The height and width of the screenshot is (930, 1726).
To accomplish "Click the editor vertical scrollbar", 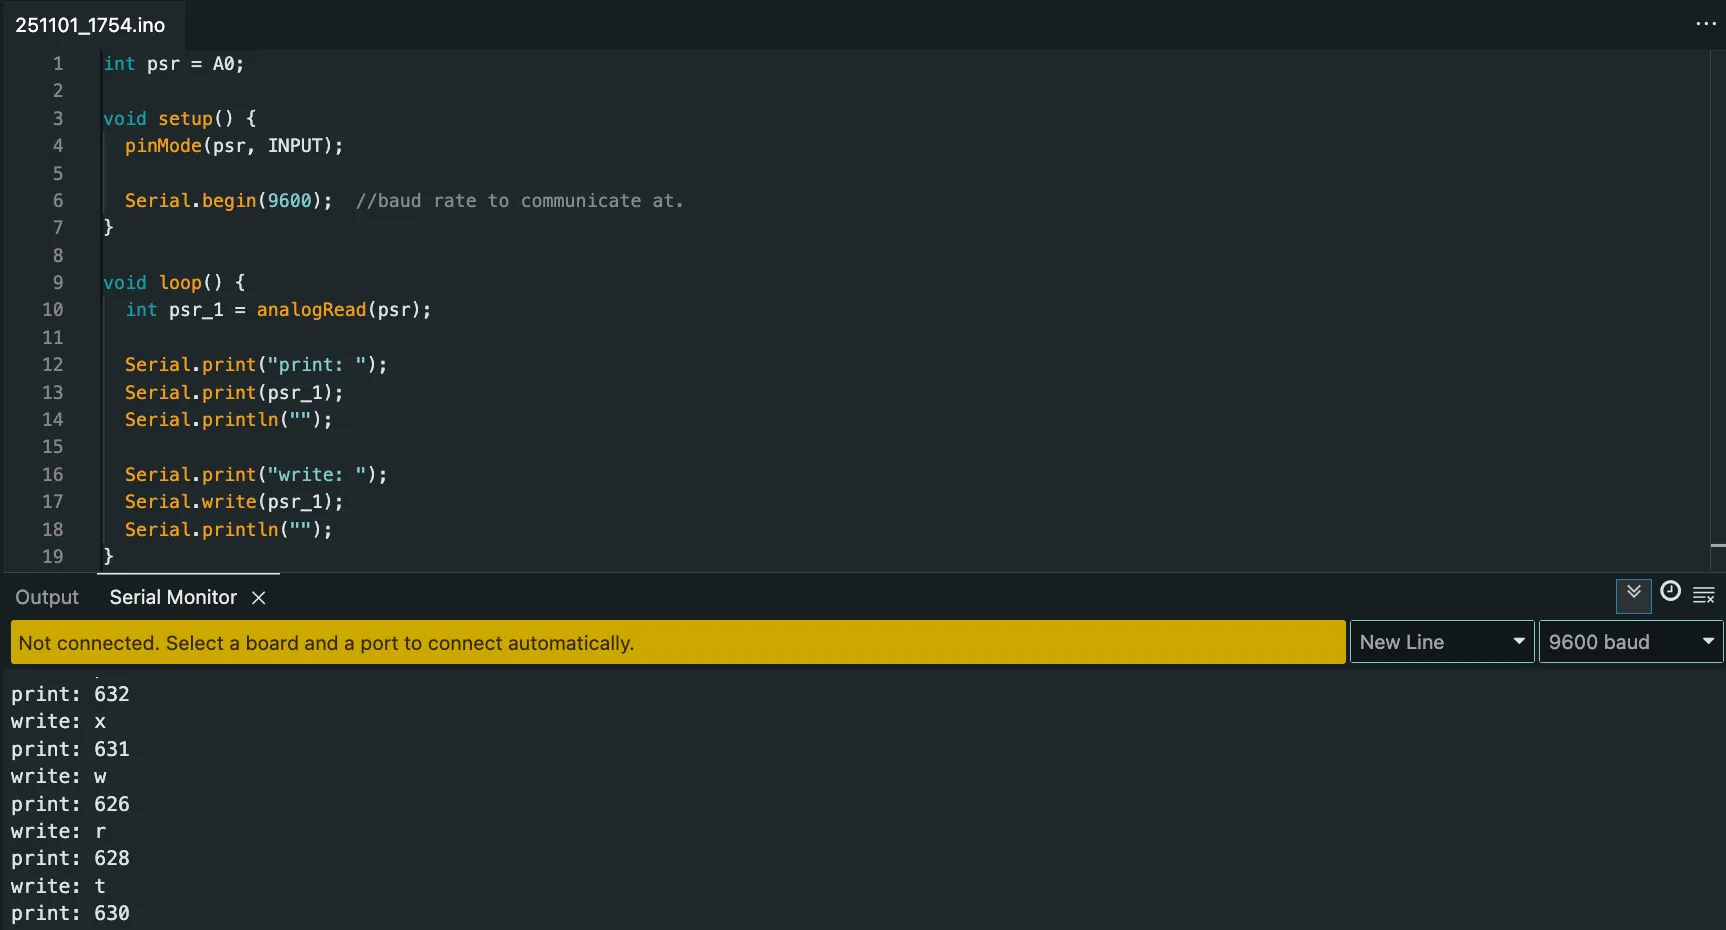I will 1717,300.
